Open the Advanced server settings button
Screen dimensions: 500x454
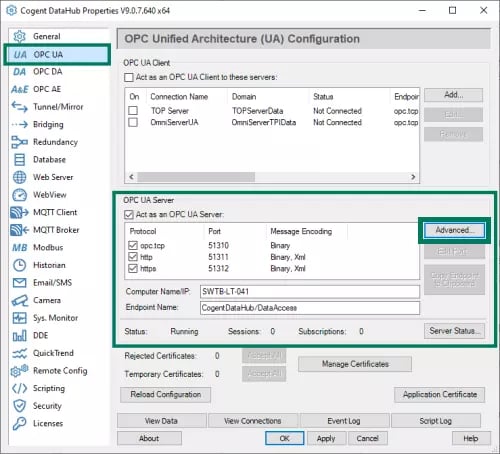click(x=454, y=230)
